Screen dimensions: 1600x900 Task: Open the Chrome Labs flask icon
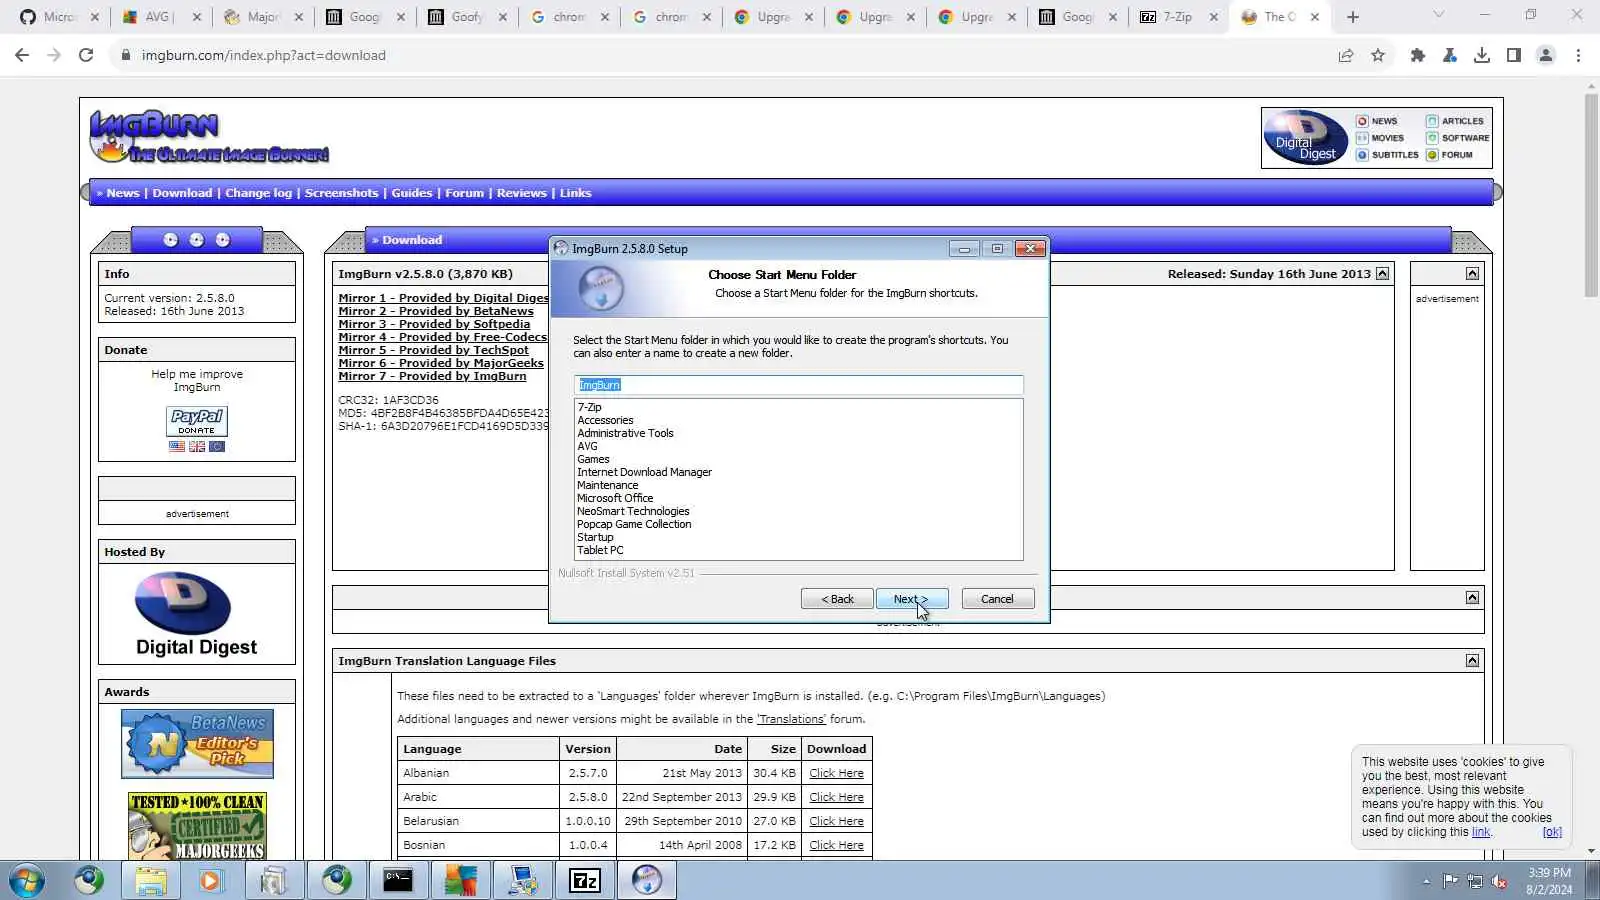pos(1450,55)
